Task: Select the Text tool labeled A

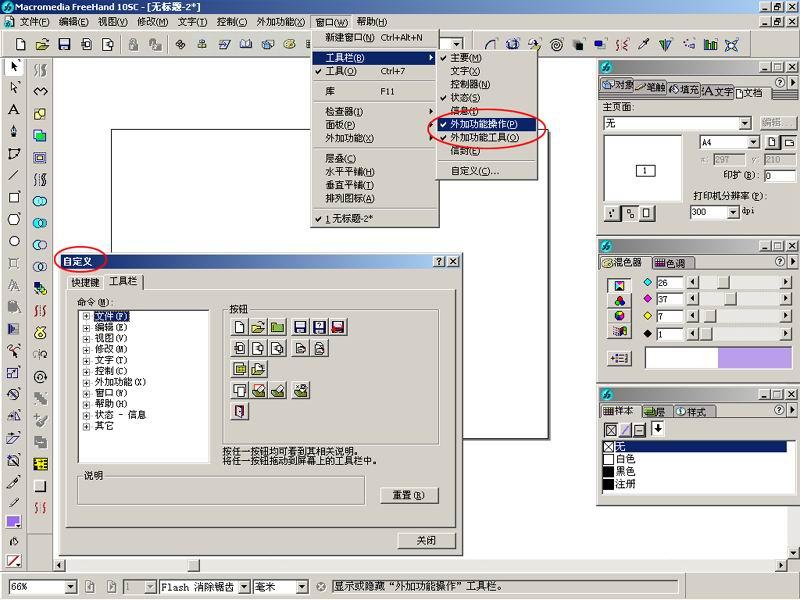Action: (x=14, y=110)
